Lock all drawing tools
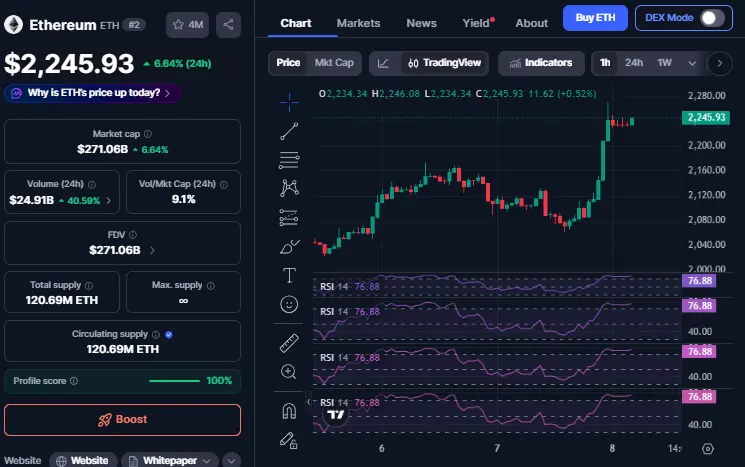The height and width of the screenshot is (467, 745). (289, 440)
